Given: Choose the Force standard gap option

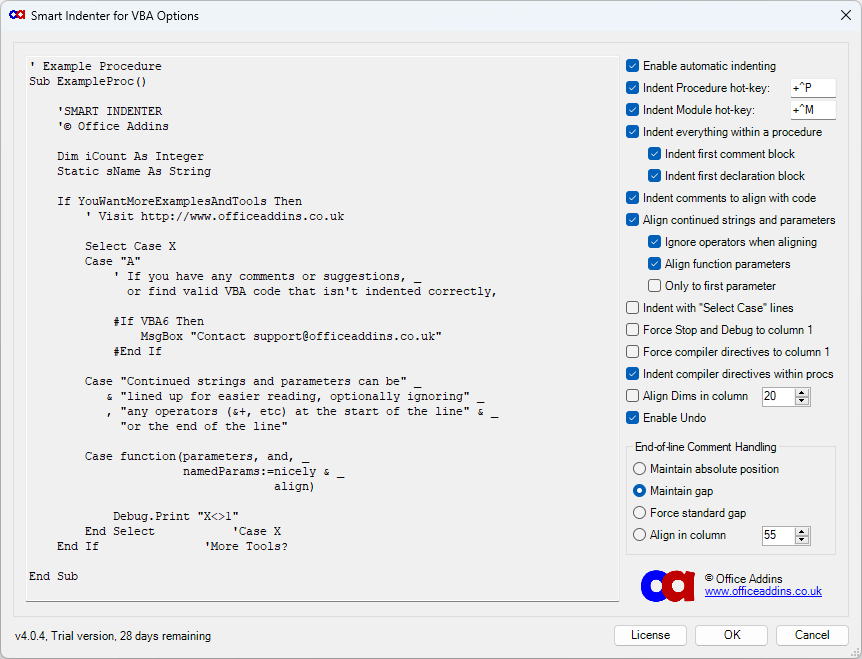Looking at the screenshot, I should click(640, 513).
